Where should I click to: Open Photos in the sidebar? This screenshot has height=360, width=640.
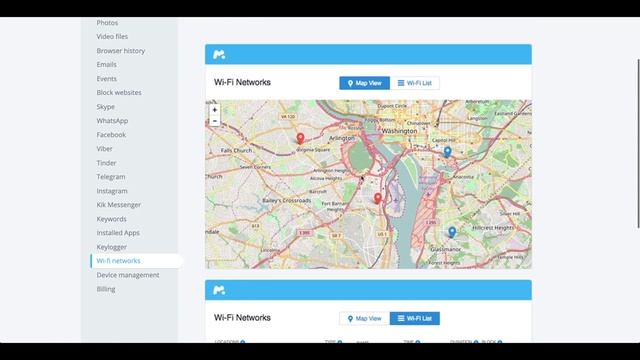[x=107, y=23]
